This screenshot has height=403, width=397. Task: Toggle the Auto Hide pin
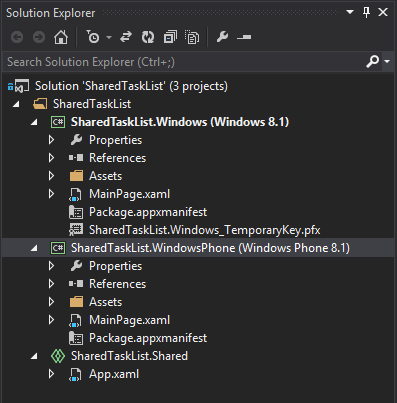[x=366, y=13]
